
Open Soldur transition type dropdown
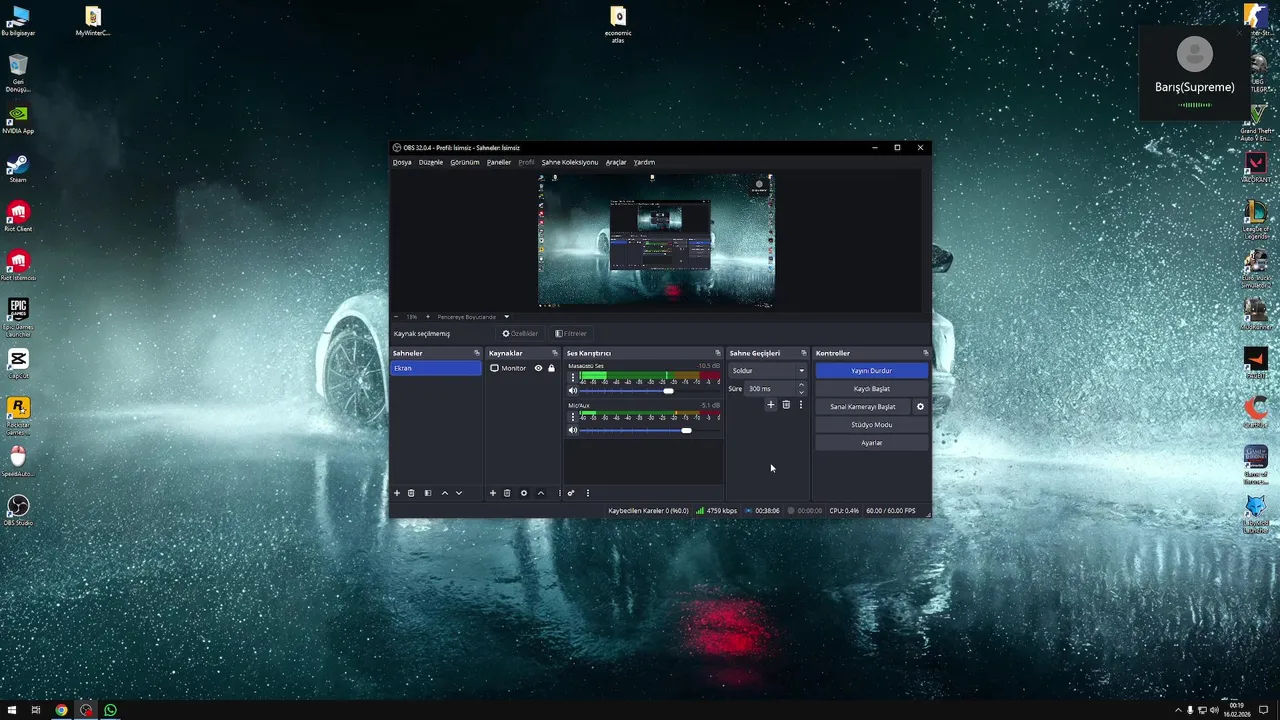[x=768, y=371]
